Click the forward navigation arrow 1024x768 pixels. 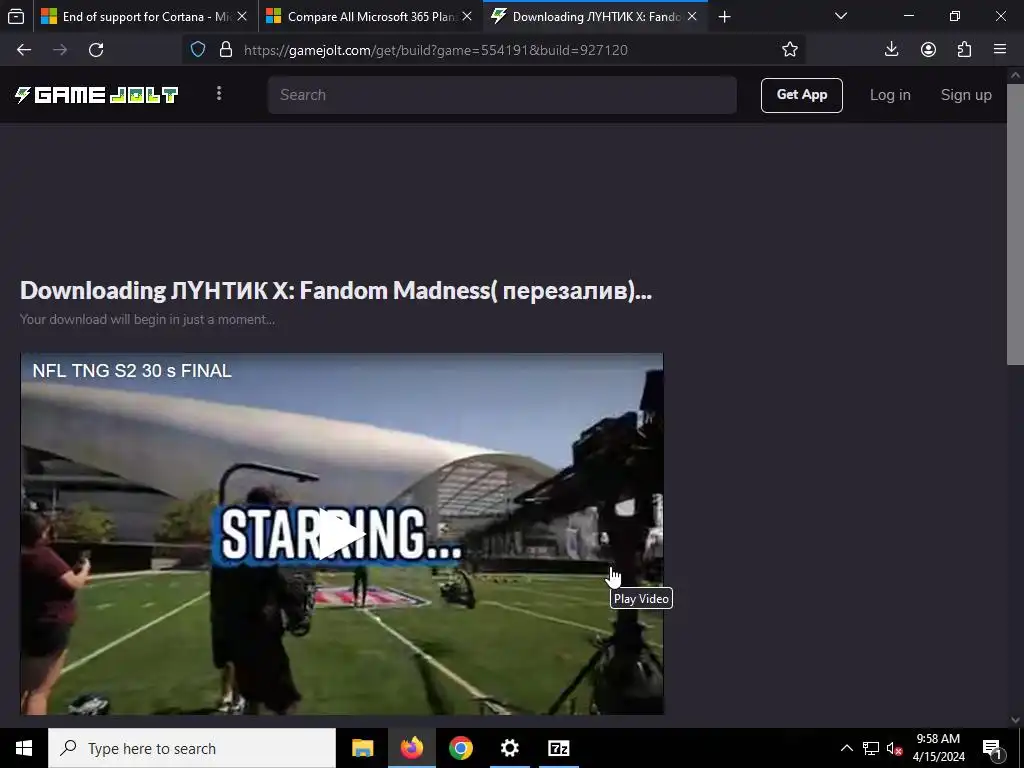pos(60,50)
